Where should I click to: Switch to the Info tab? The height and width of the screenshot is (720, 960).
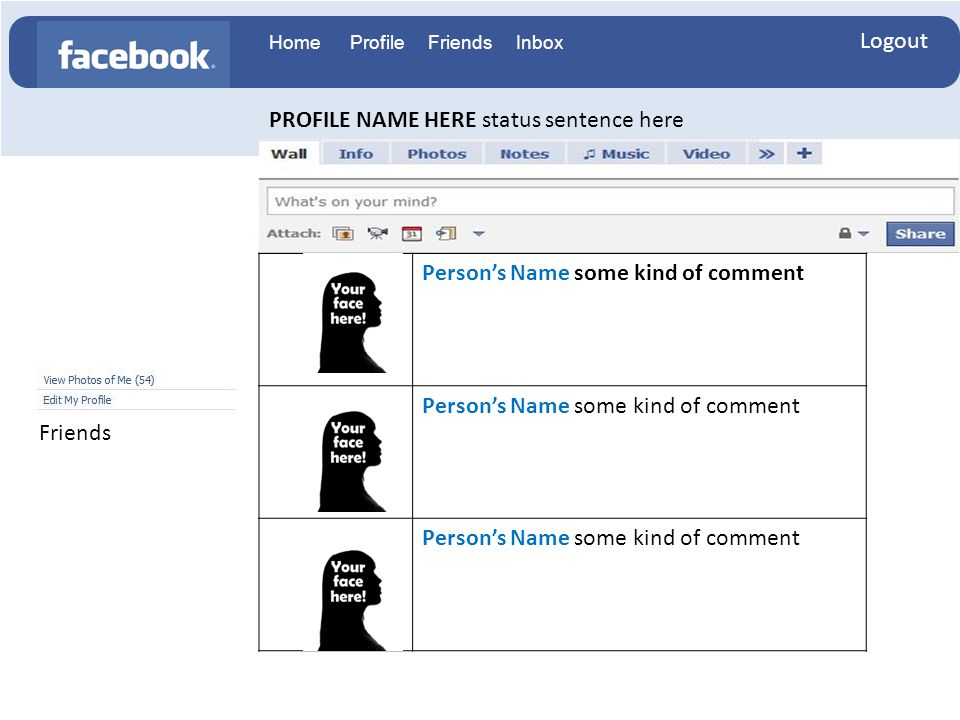click(356, 154)
